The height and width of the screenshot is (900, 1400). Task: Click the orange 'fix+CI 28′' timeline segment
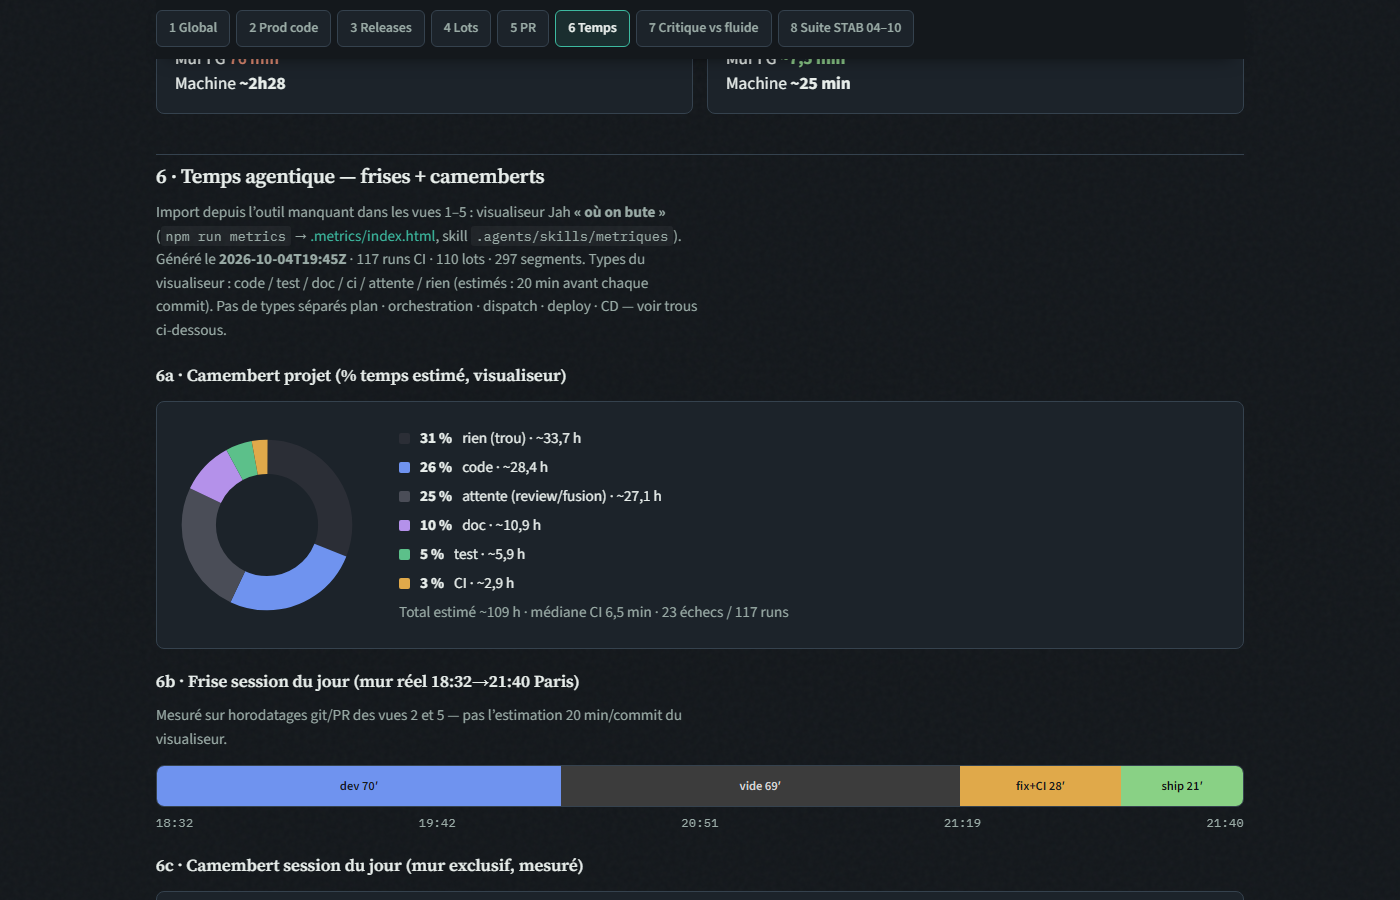[1041, 786]
